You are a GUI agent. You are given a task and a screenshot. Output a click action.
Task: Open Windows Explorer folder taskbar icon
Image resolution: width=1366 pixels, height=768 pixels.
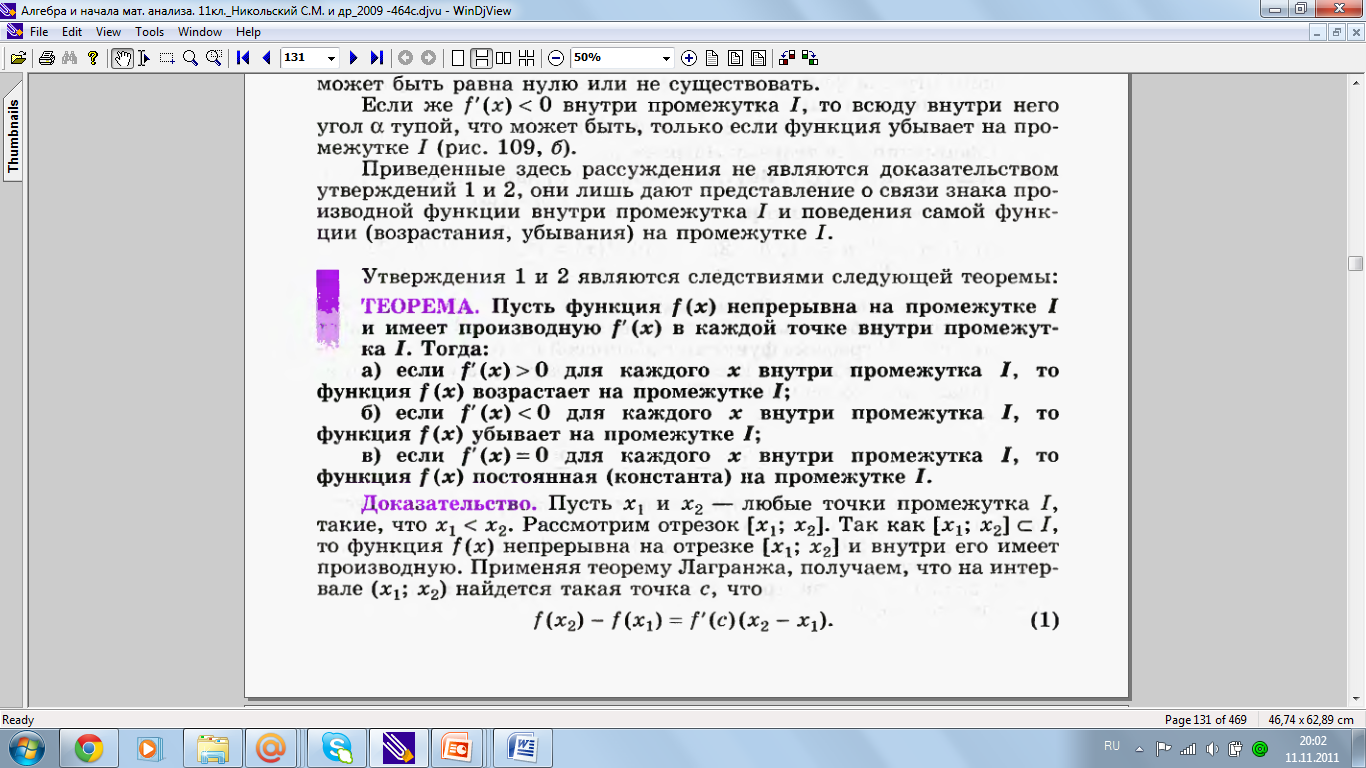[213, 748]
